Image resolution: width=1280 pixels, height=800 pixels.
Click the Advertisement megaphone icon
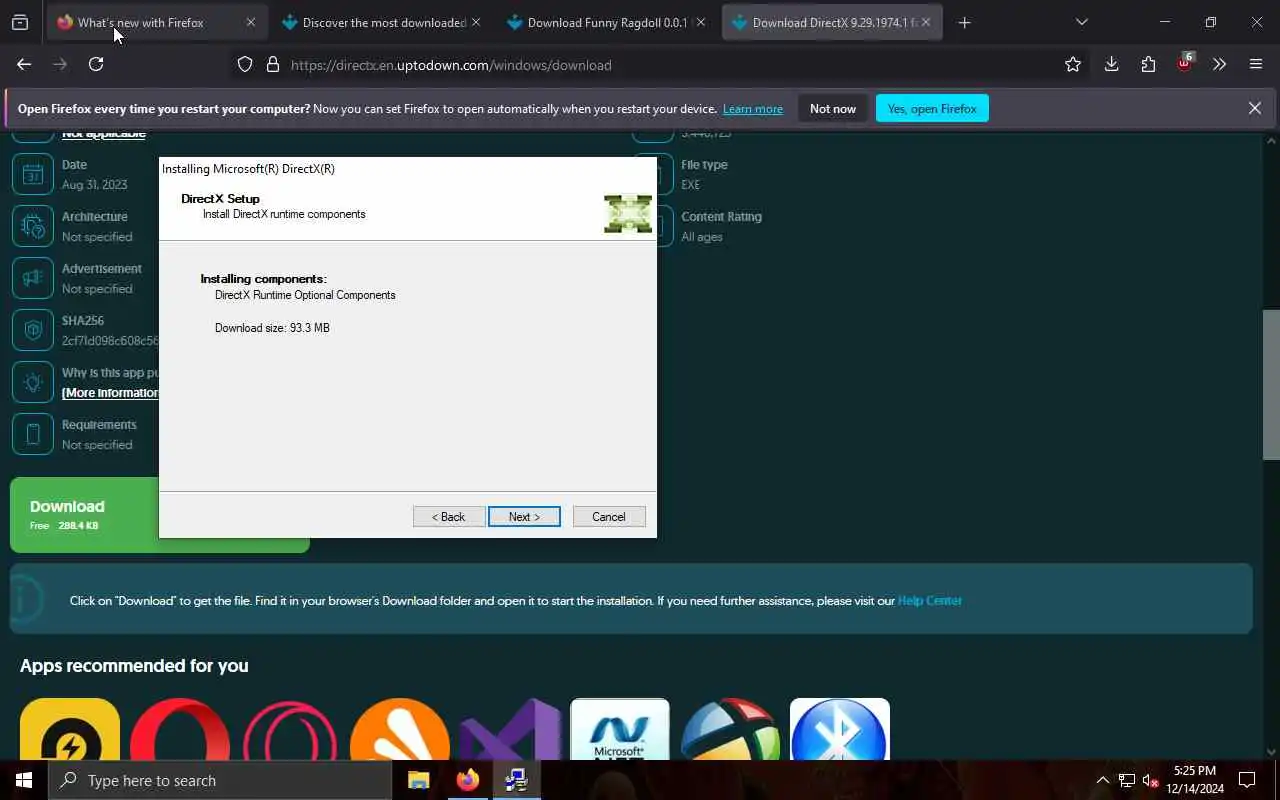click(33, 279)
